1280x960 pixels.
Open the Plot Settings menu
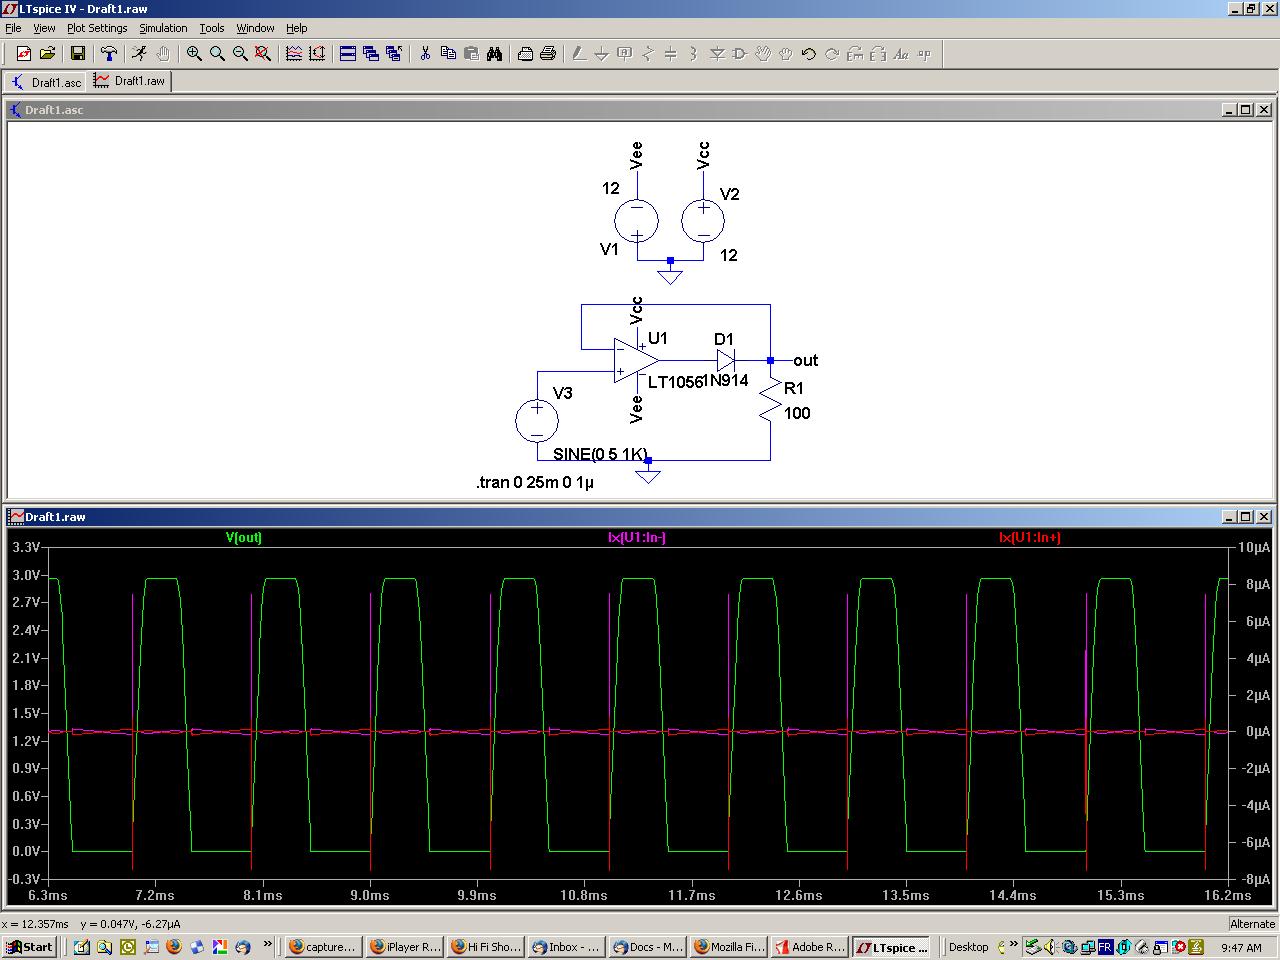pos(97,28)
